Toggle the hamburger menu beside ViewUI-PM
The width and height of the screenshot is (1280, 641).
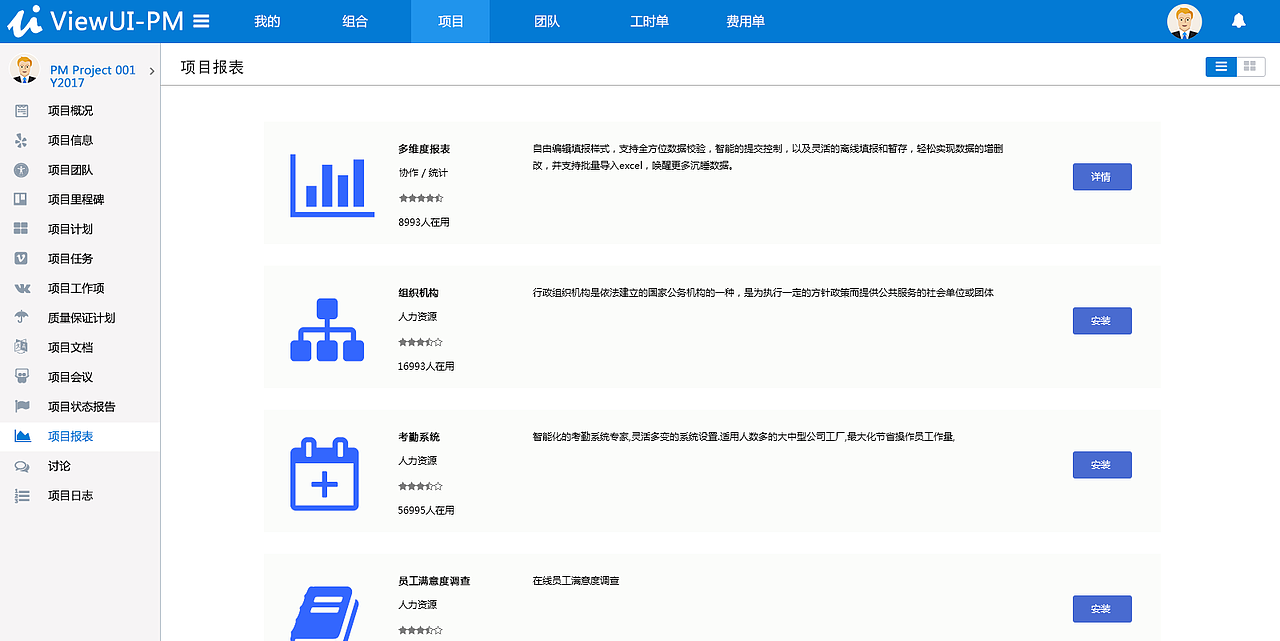201,21
